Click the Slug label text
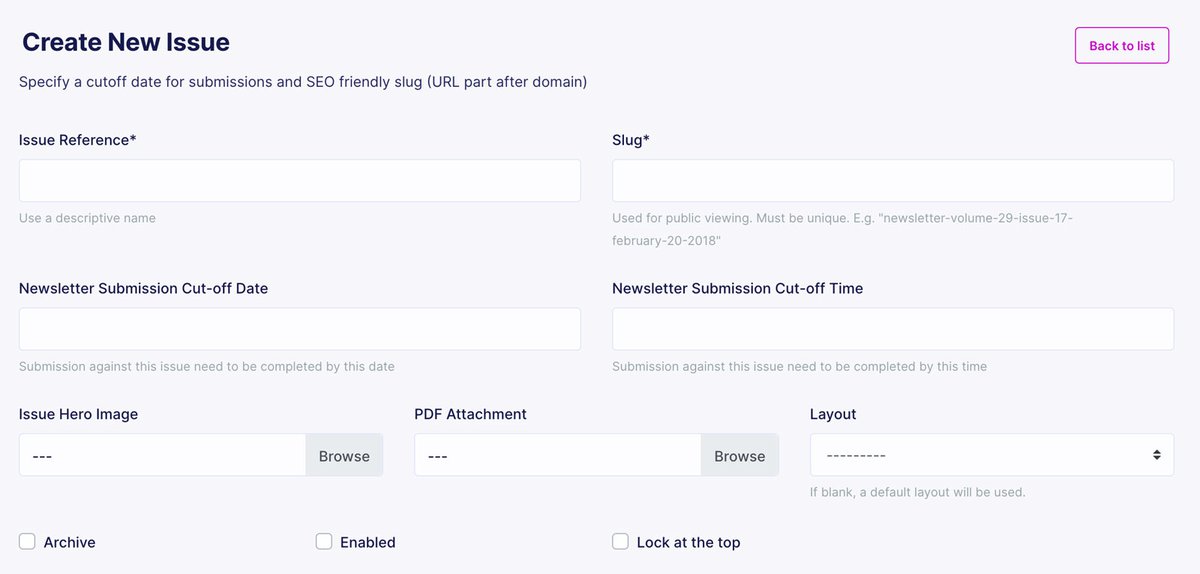The height and width of the screenshot is (574, 1200). click(x=630, y=140)
